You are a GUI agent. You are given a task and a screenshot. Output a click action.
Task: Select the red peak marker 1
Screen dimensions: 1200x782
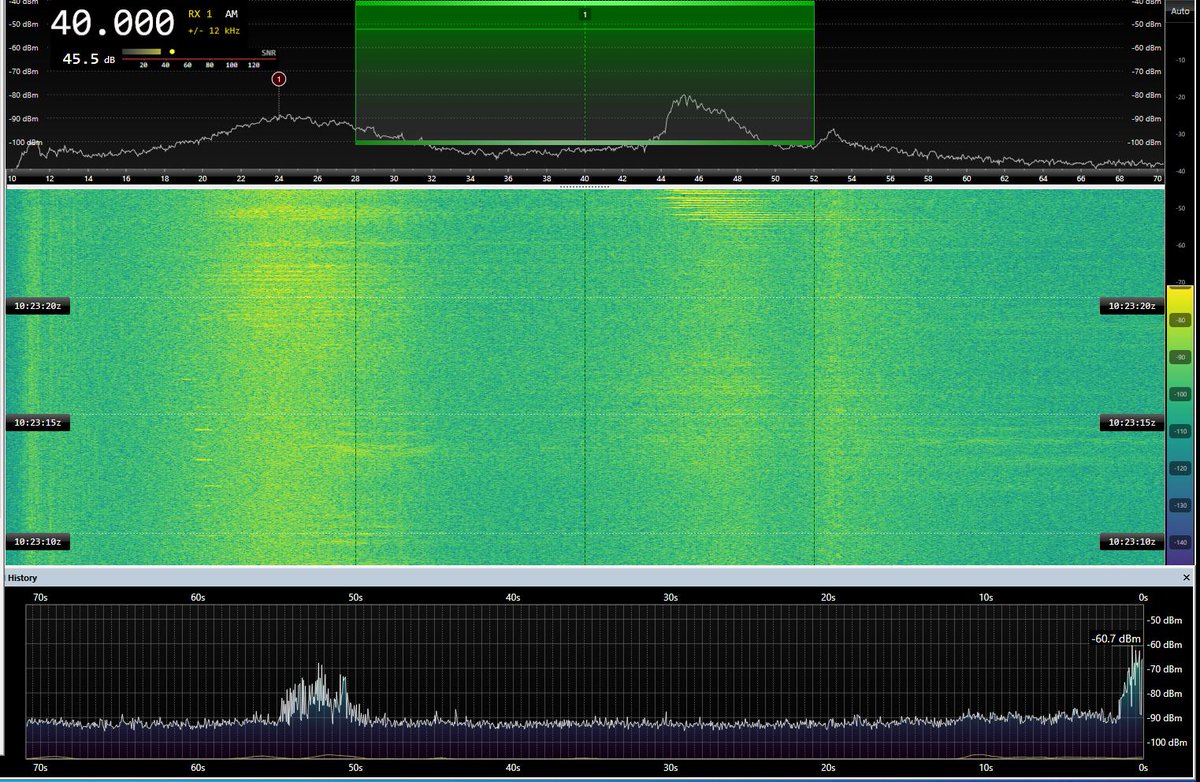point(279,78)
